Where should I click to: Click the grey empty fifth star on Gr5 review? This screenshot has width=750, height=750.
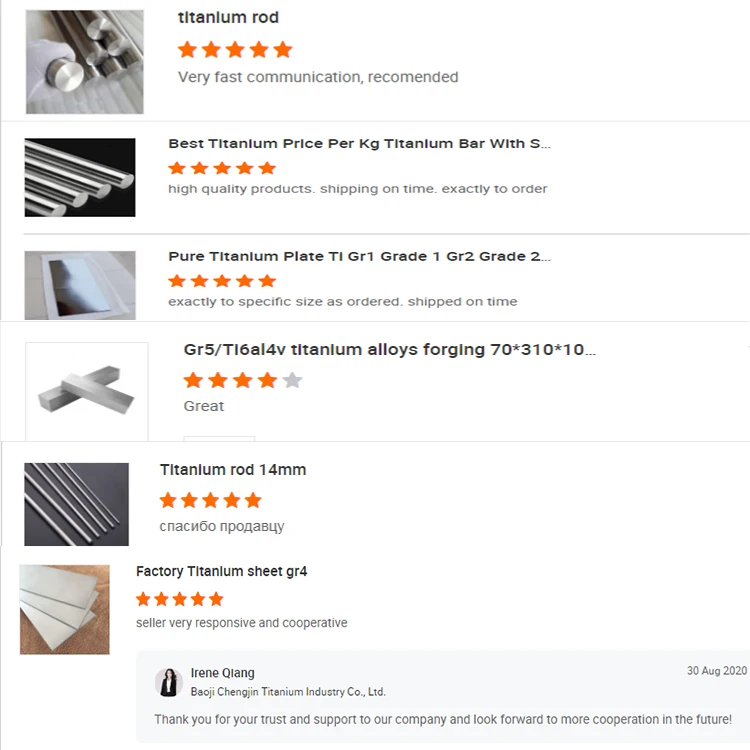point(292,381)
